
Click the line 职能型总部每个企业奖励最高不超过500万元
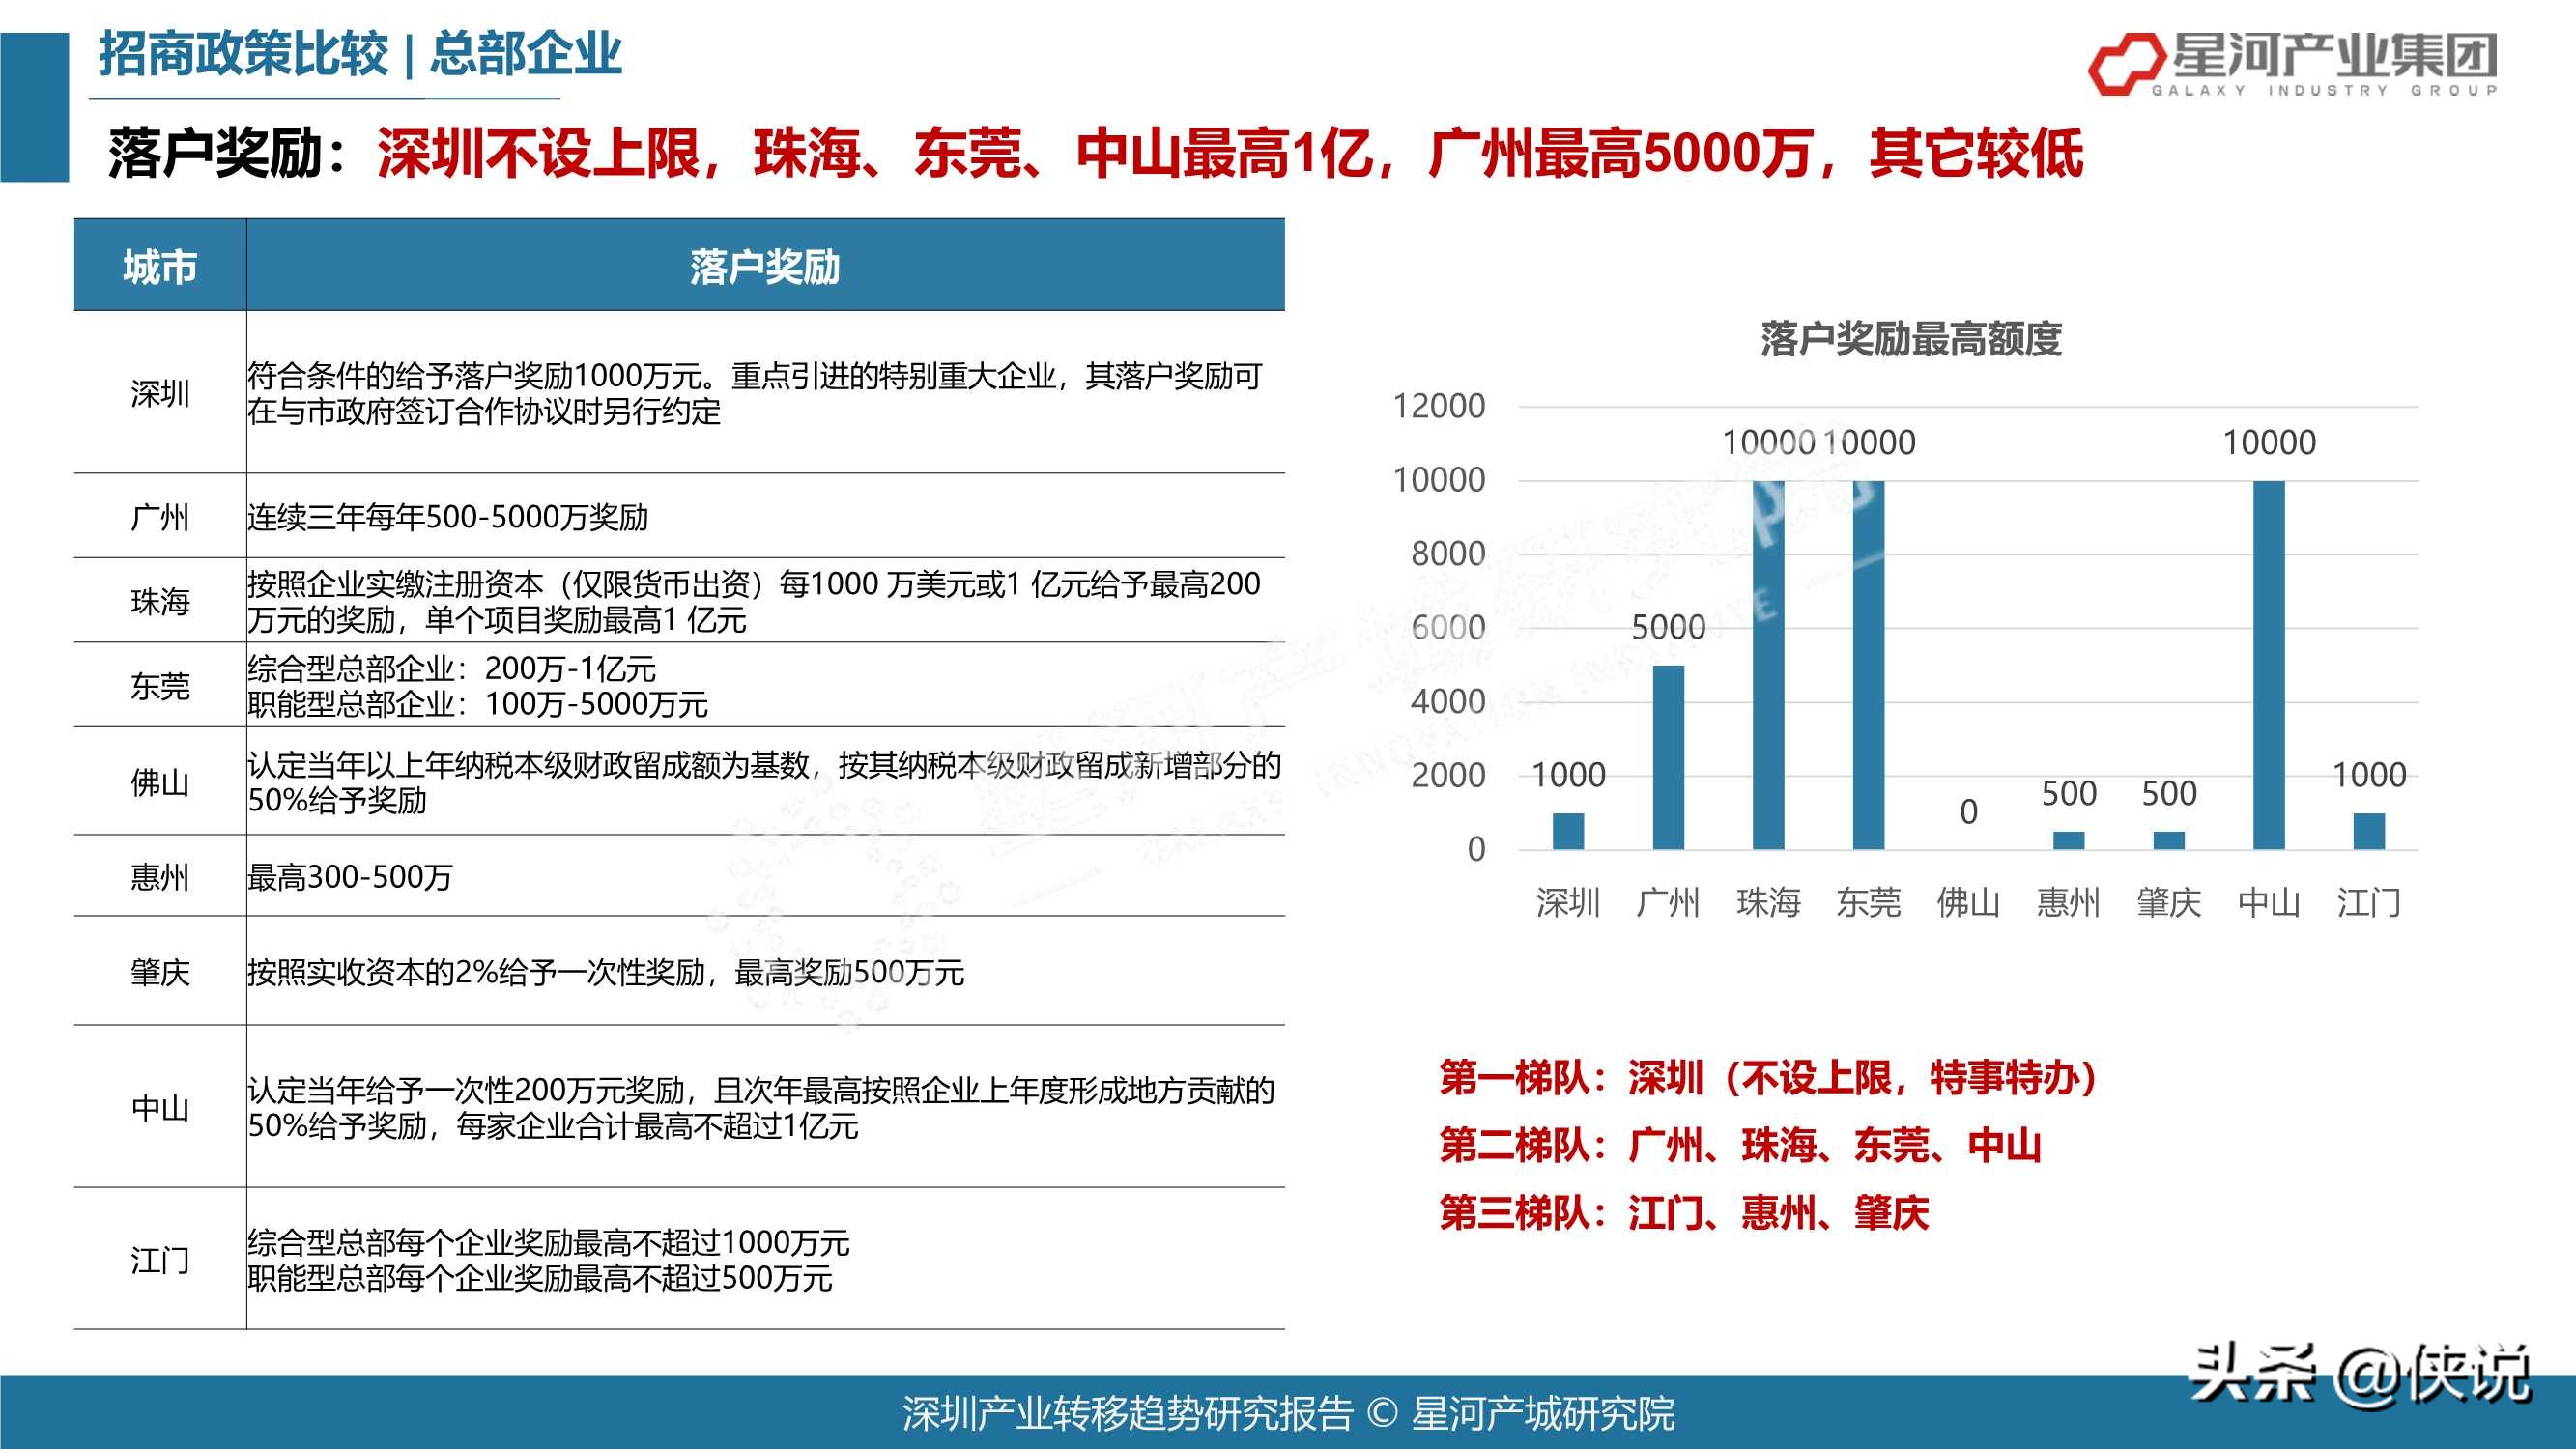540,1278
